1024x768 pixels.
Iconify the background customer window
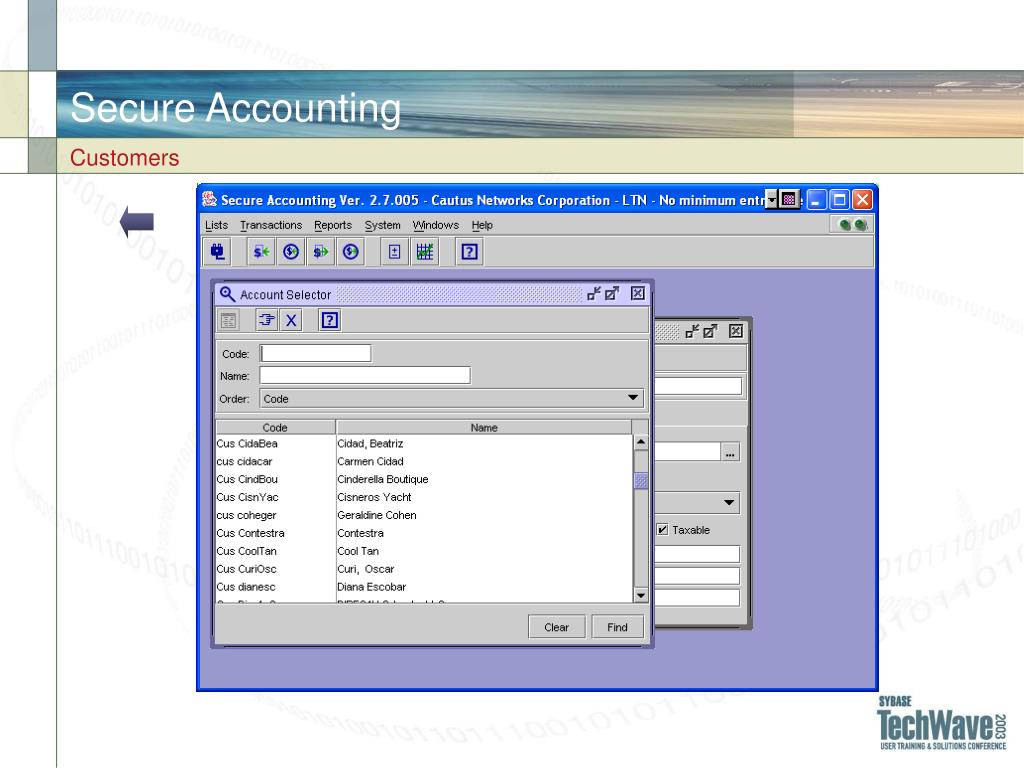[692, 331]
